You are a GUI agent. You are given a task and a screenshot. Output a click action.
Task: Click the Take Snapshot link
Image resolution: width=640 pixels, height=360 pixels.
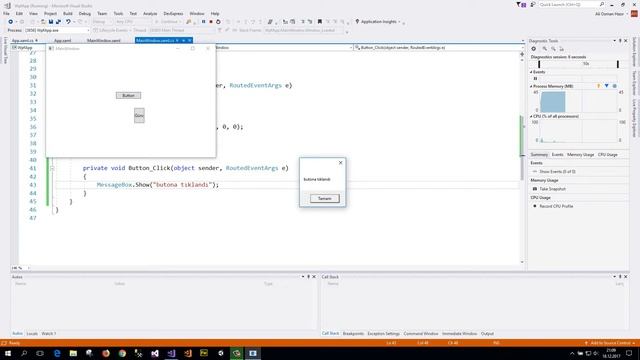pos(553,189)
